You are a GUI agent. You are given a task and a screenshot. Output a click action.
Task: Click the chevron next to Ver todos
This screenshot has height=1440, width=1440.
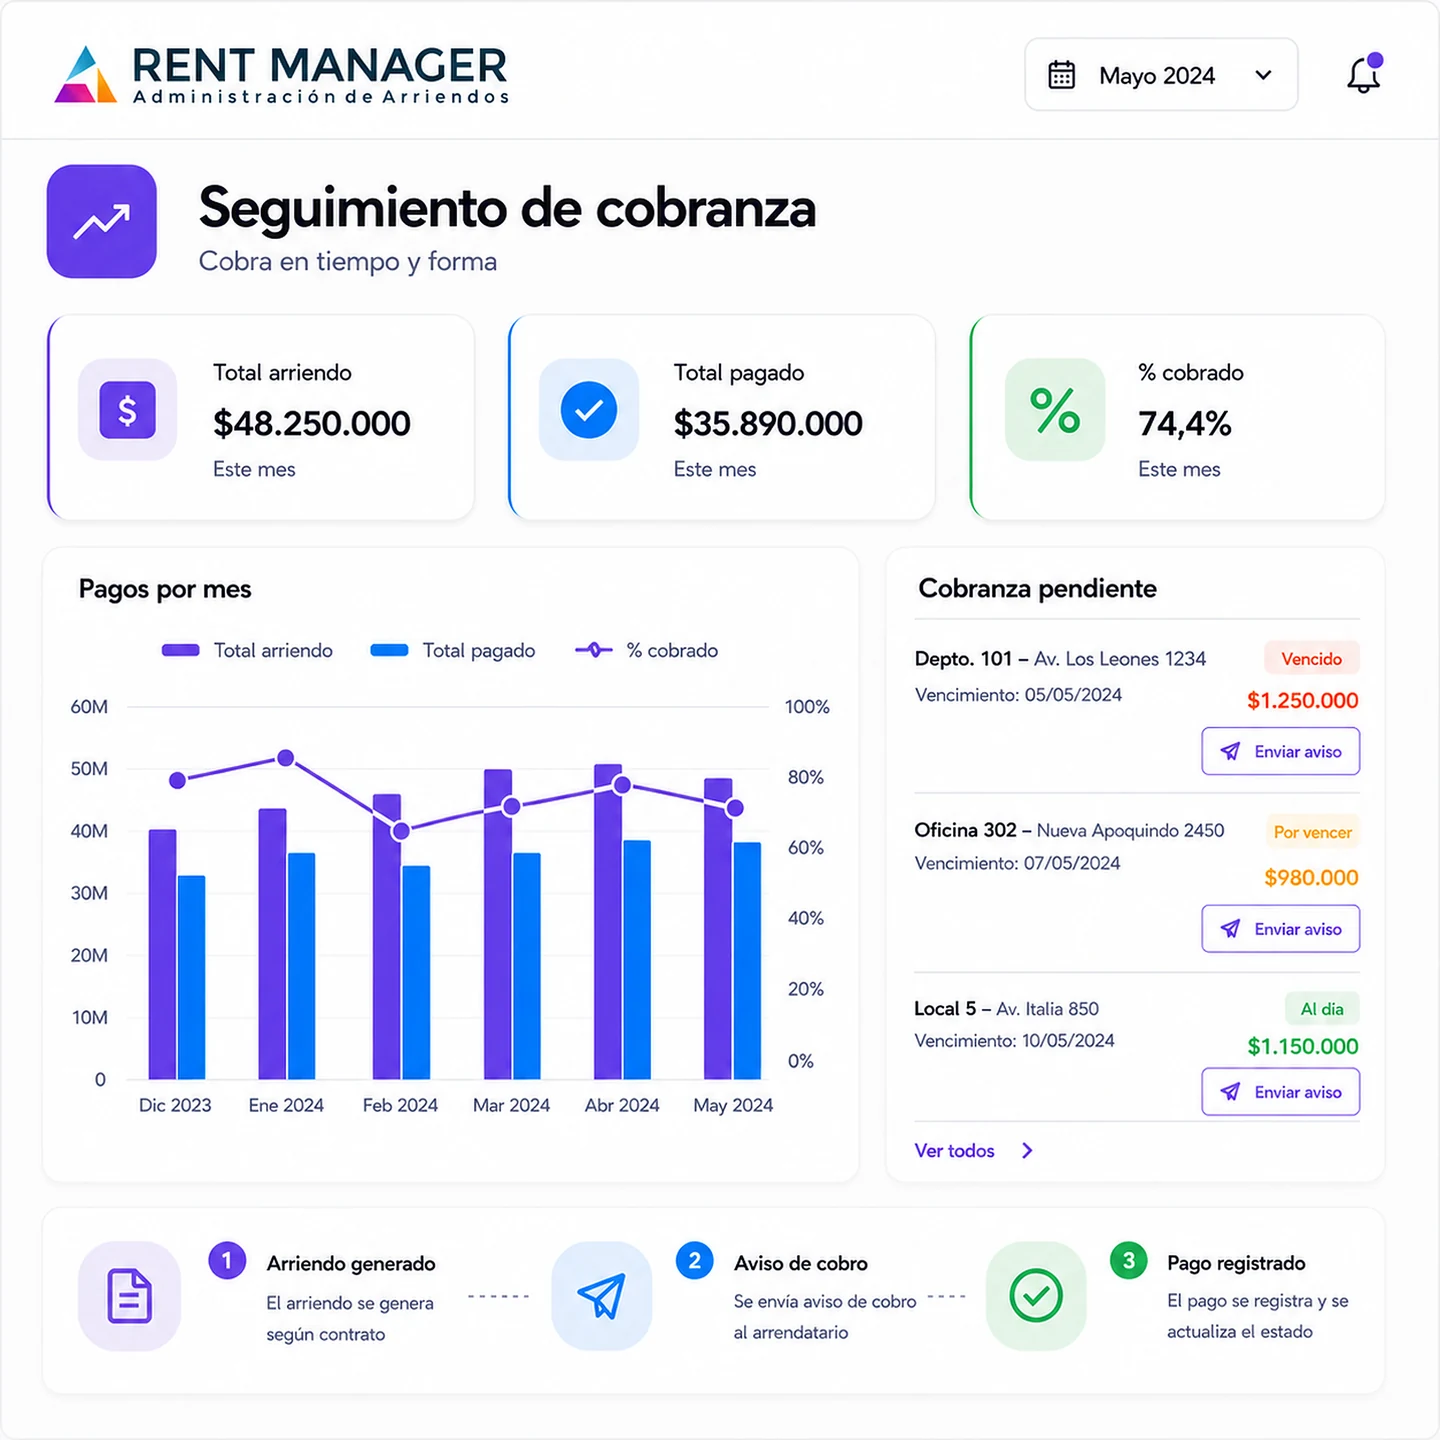[1027, 1151]
